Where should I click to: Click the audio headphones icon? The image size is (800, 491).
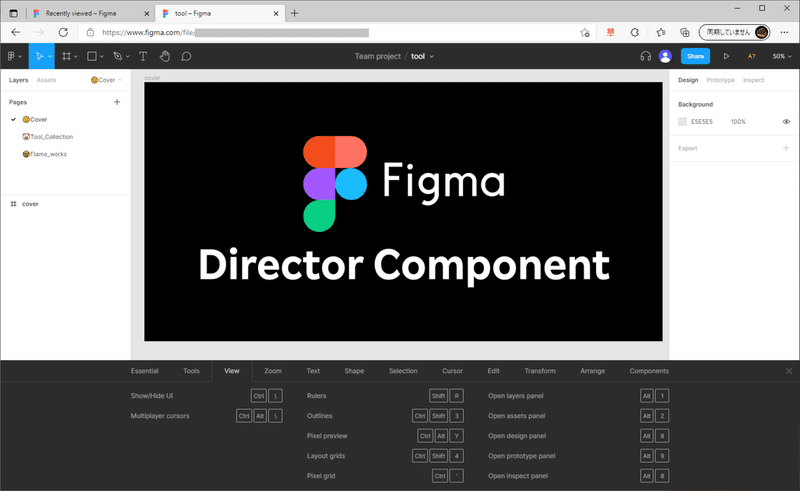pos(645,56)
